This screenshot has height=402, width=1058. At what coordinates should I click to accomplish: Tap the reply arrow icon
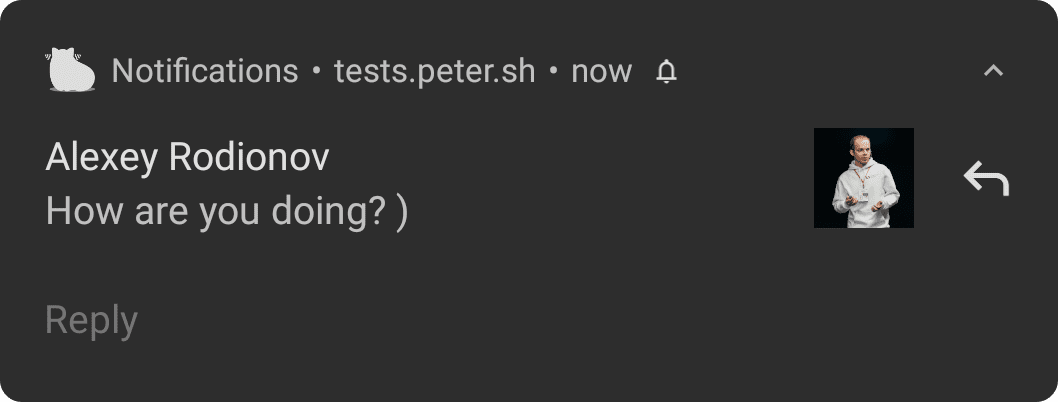[986, 179]
